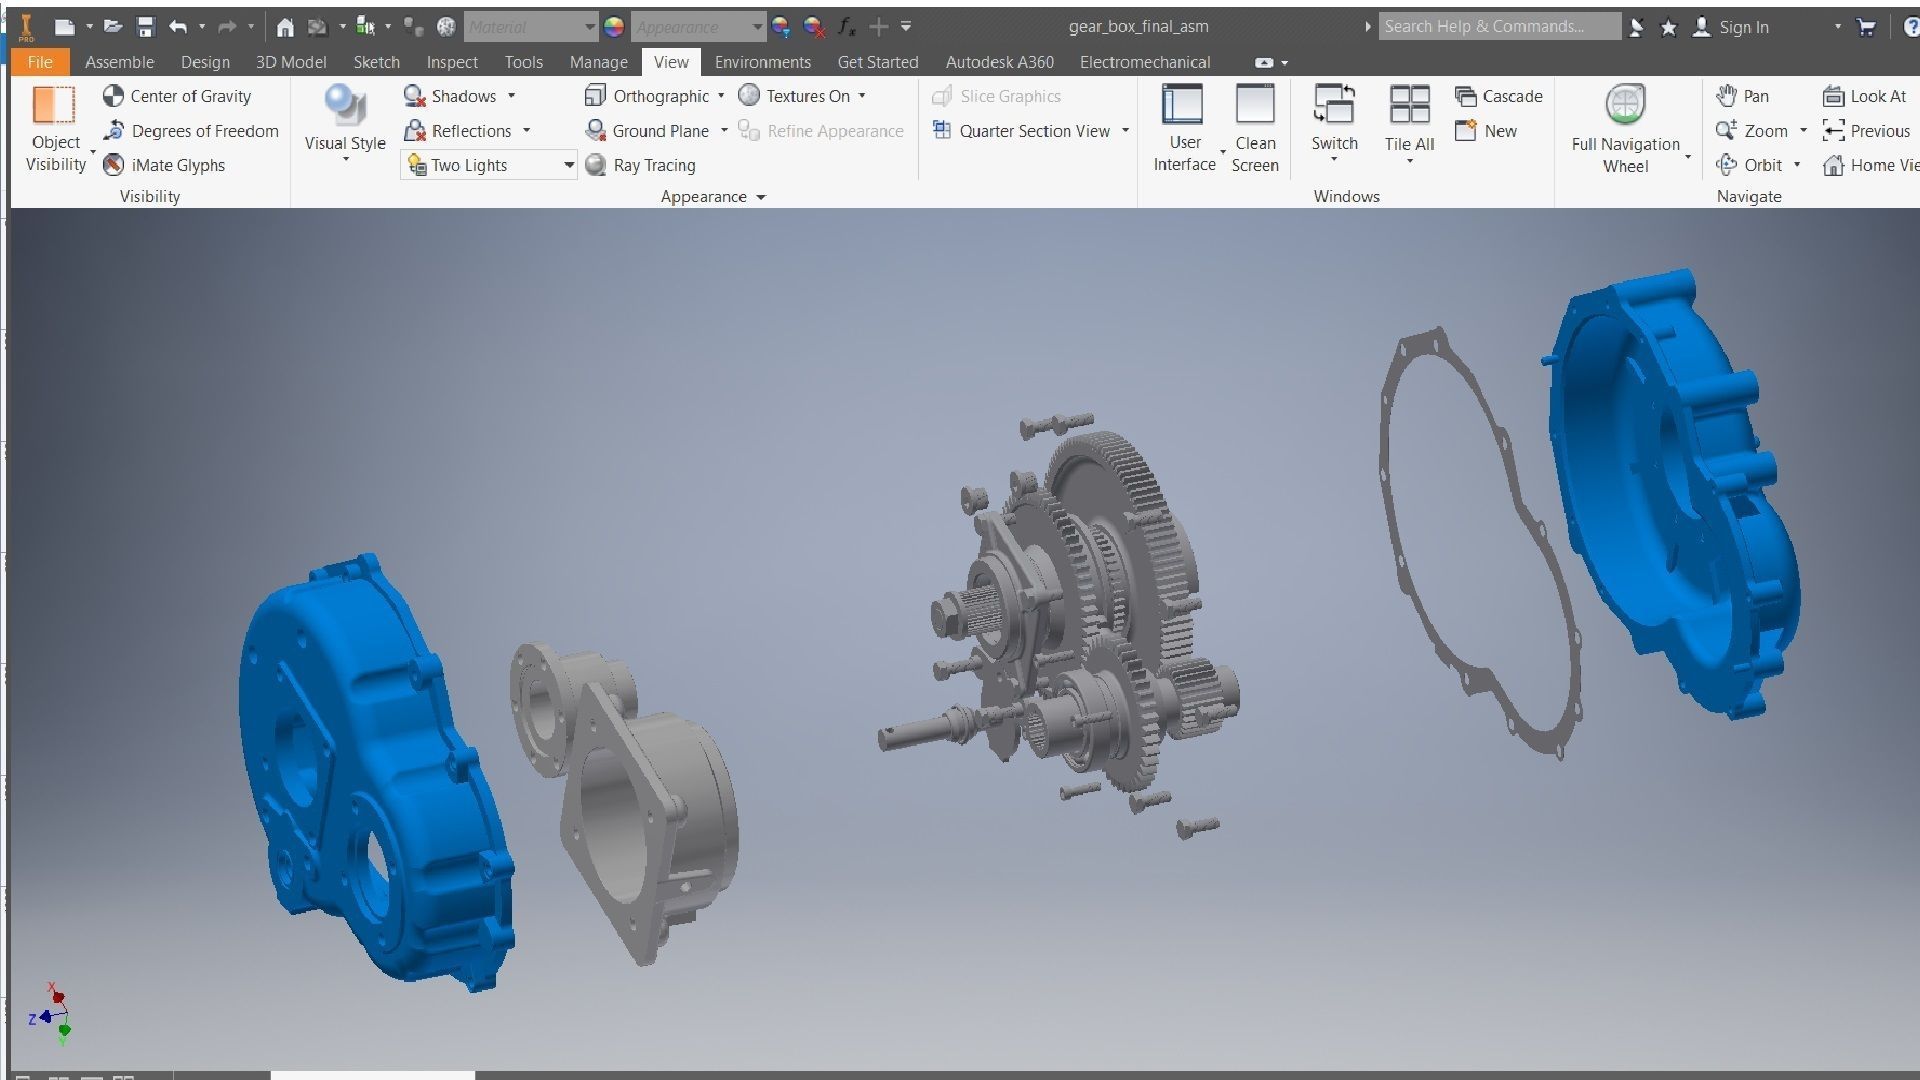Expand the Visual Style dropdown arrow

[345, 159]
